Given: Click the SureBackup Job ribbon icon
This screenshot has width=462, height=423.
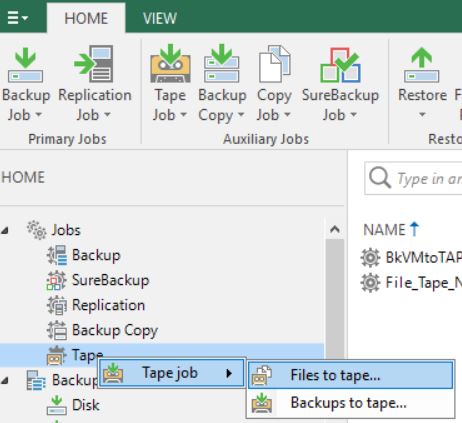Looking at the screenshot, I should 340,65.
